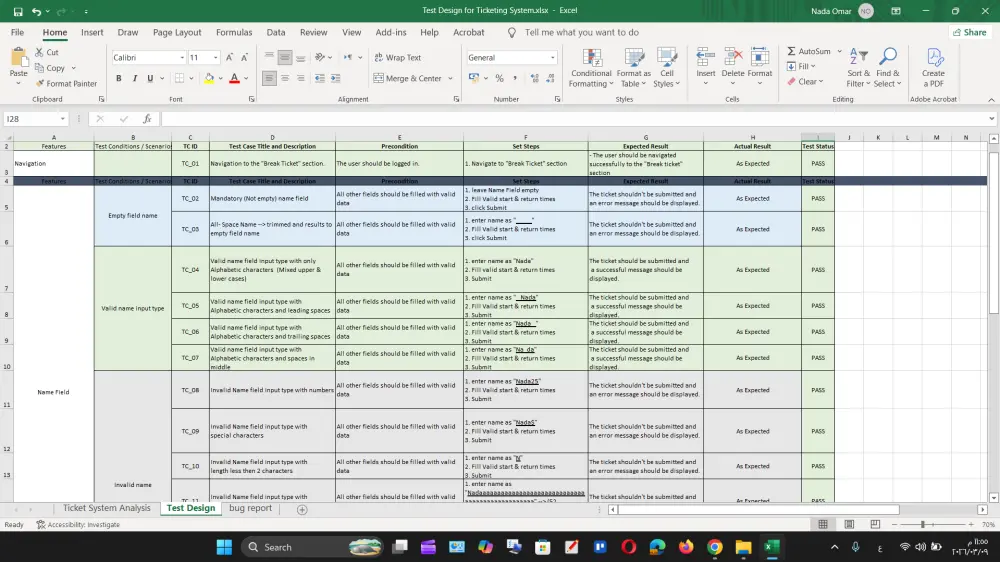Apply the fill color bucket
This screenshot has width=1000, height=562.
(x=209, y=78)
